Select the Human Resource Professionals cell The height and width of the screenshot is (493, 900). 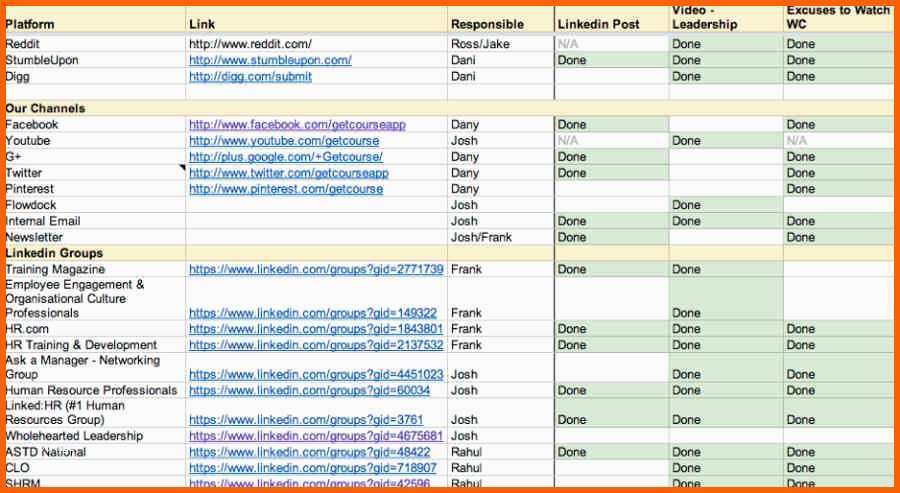[95, 390]
